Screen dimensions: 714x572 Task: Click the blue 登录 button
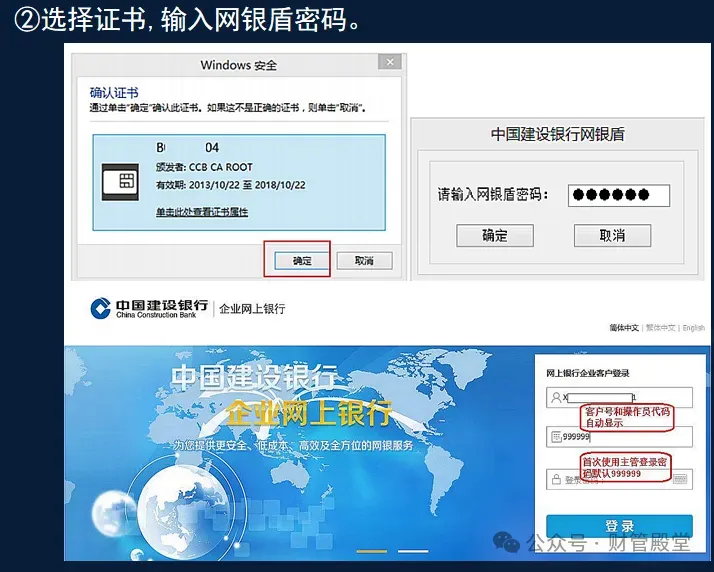coord(619,526)
